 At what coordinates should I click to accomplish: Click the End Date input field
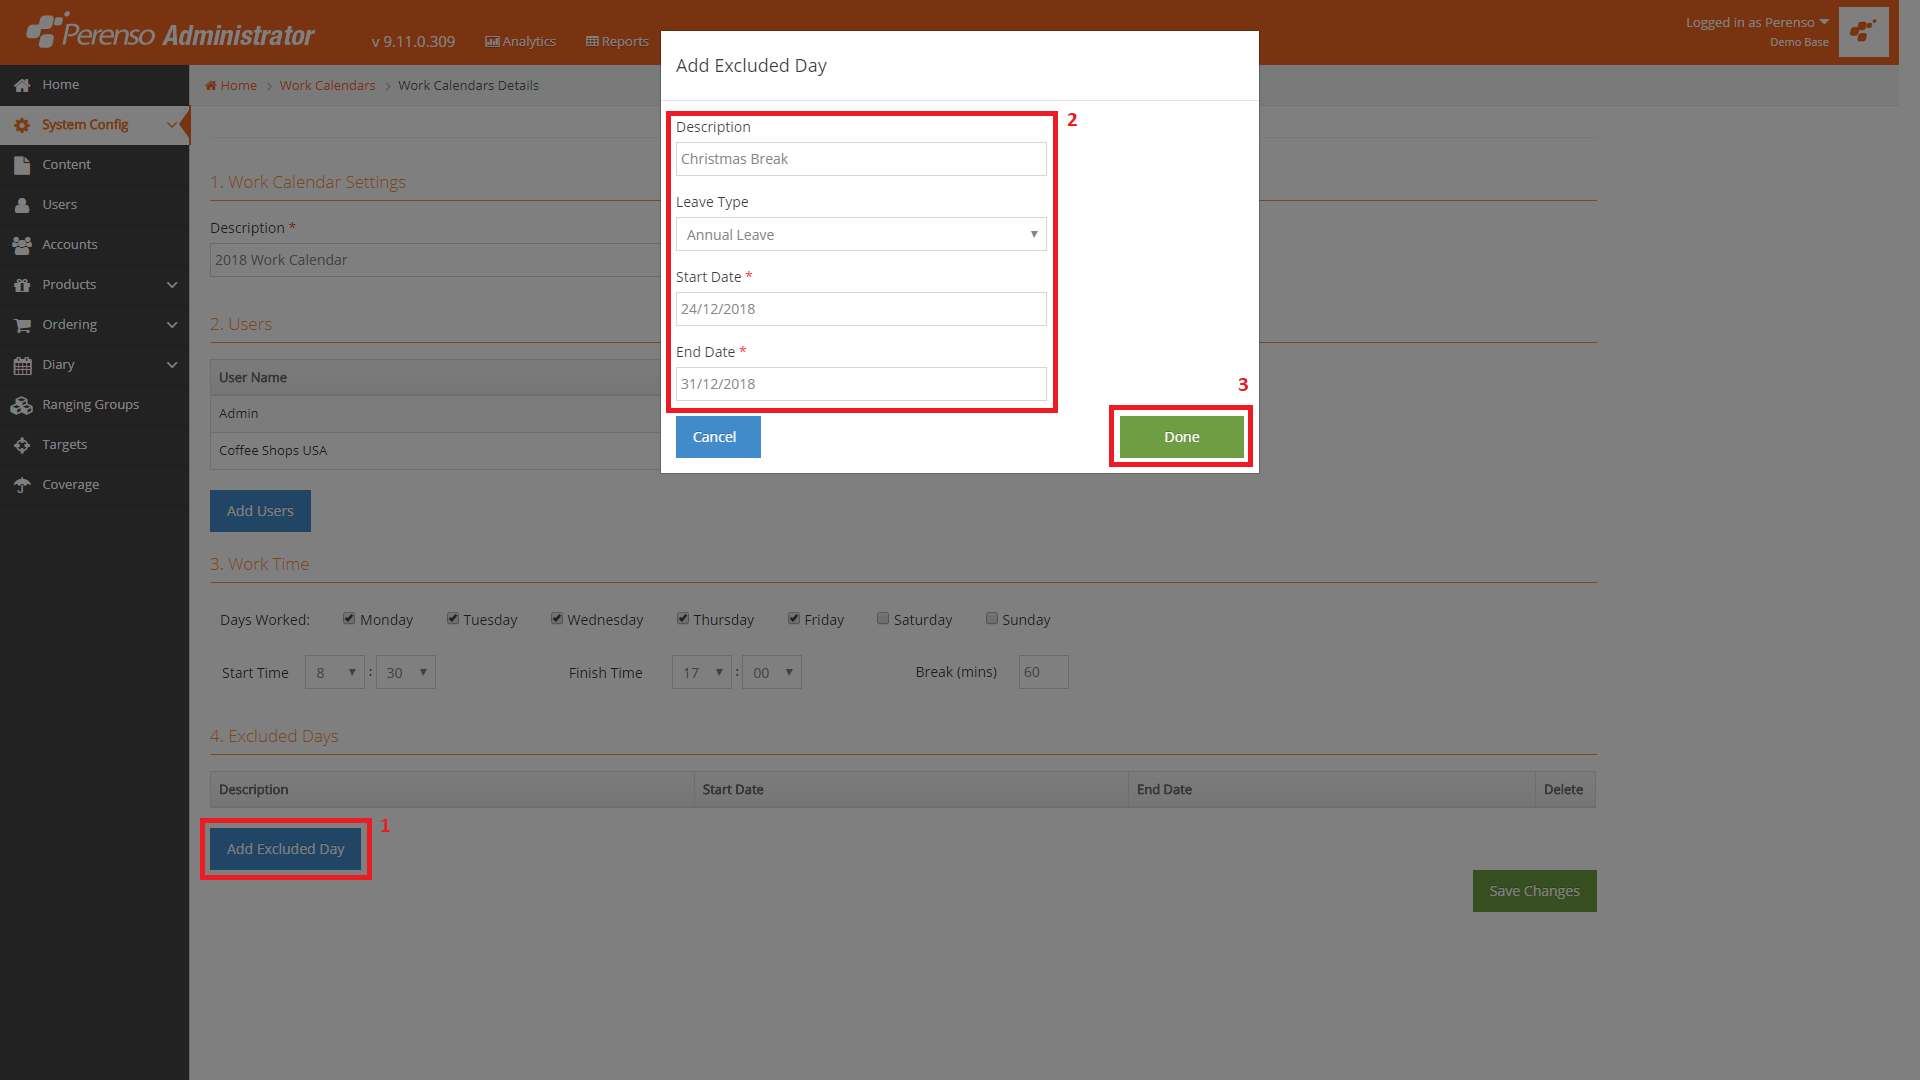coord(861,384)
